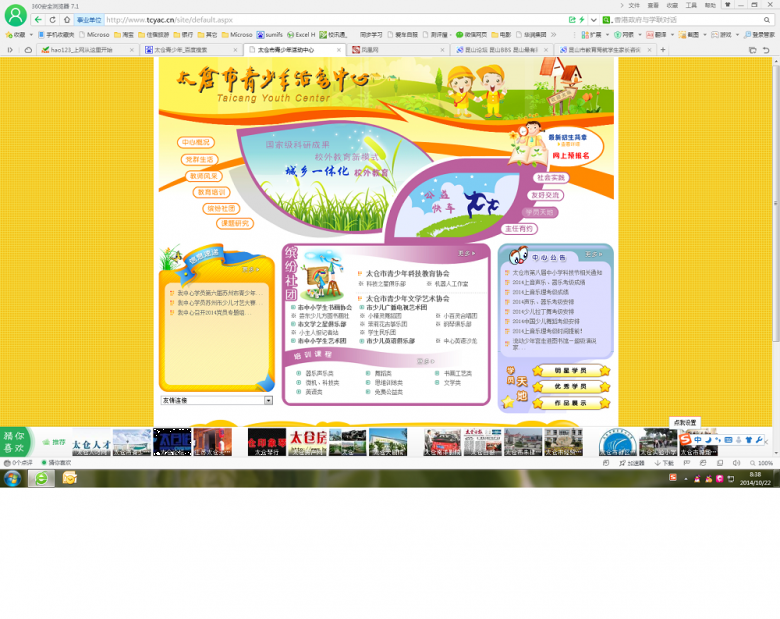Image resolution: width=780 pixels, height=619 pixels.
Task: Open the 工具 menu
Action: click(x=691, y=5)
